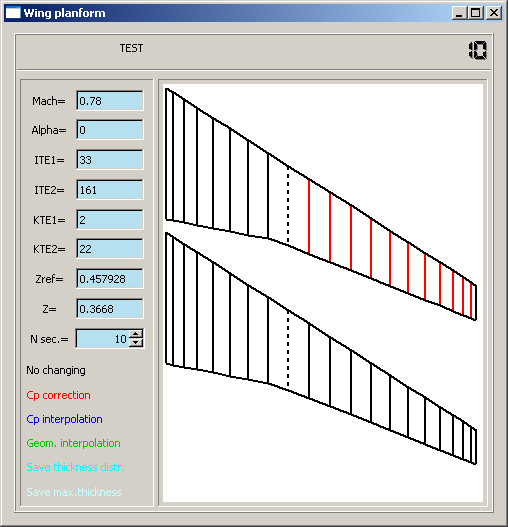Click the Wing planform window title icon

[x=13, y=13]
